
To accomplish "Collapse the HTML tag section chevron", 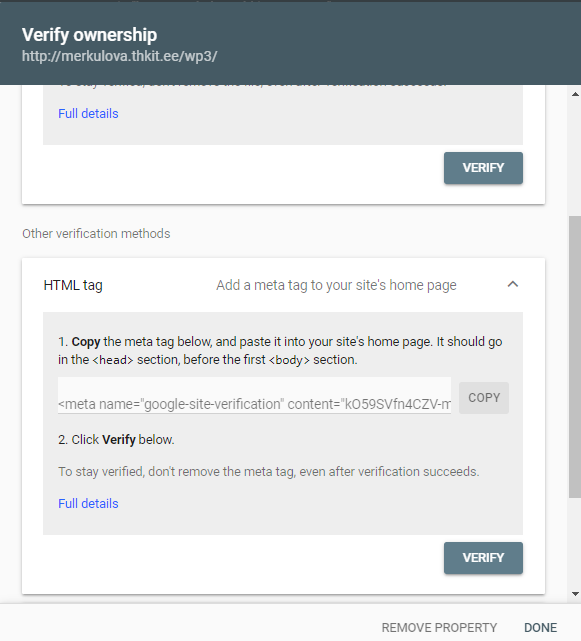I will click(x=513, y=285).
